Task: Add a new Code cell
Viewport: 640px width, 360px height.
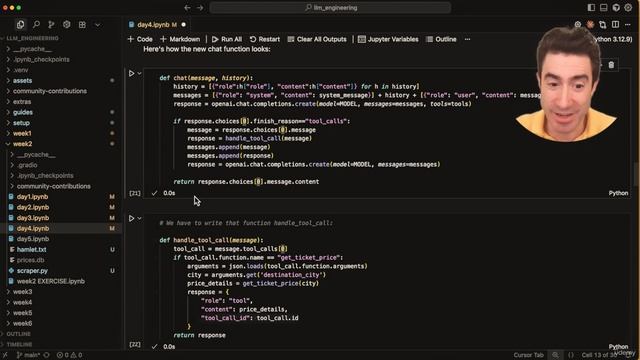Action: click(x=140, y=39)
